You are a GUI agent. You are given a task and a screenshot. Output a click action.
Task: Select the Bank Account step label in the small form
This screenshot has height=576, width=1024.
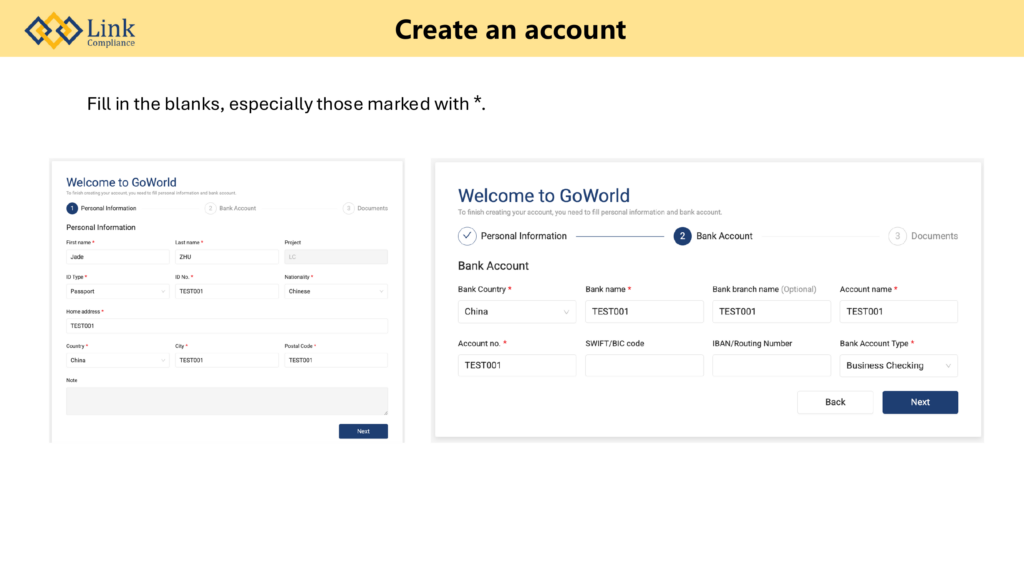[x=237, y=208]
